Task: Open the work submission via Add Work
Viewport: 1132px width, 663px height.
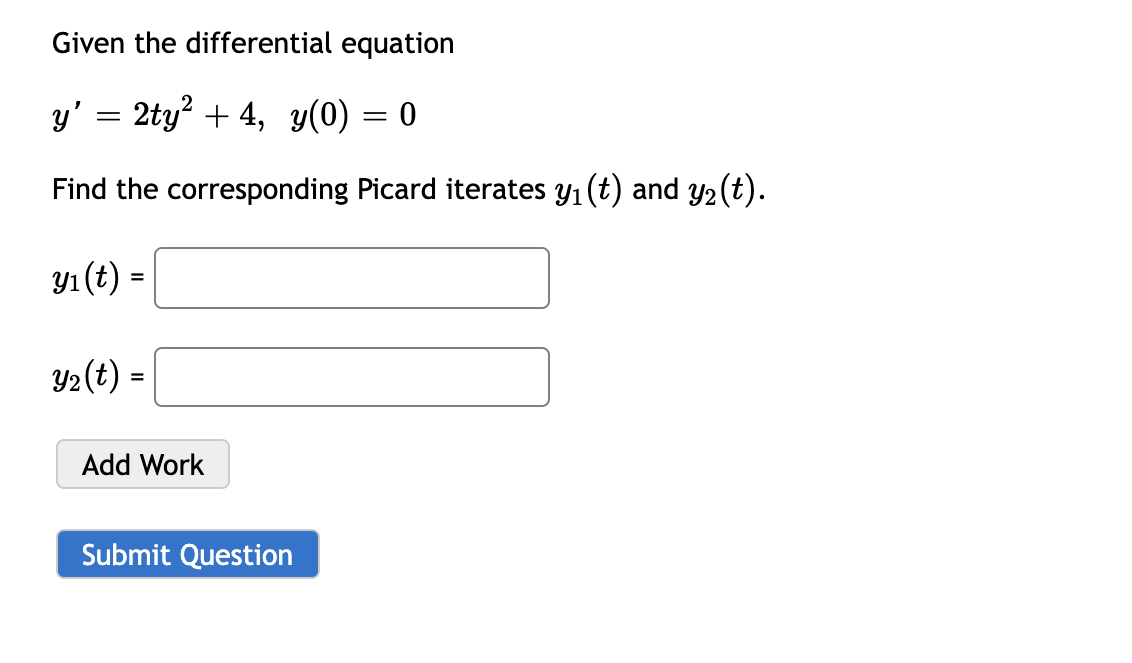Action: [142, 464]
